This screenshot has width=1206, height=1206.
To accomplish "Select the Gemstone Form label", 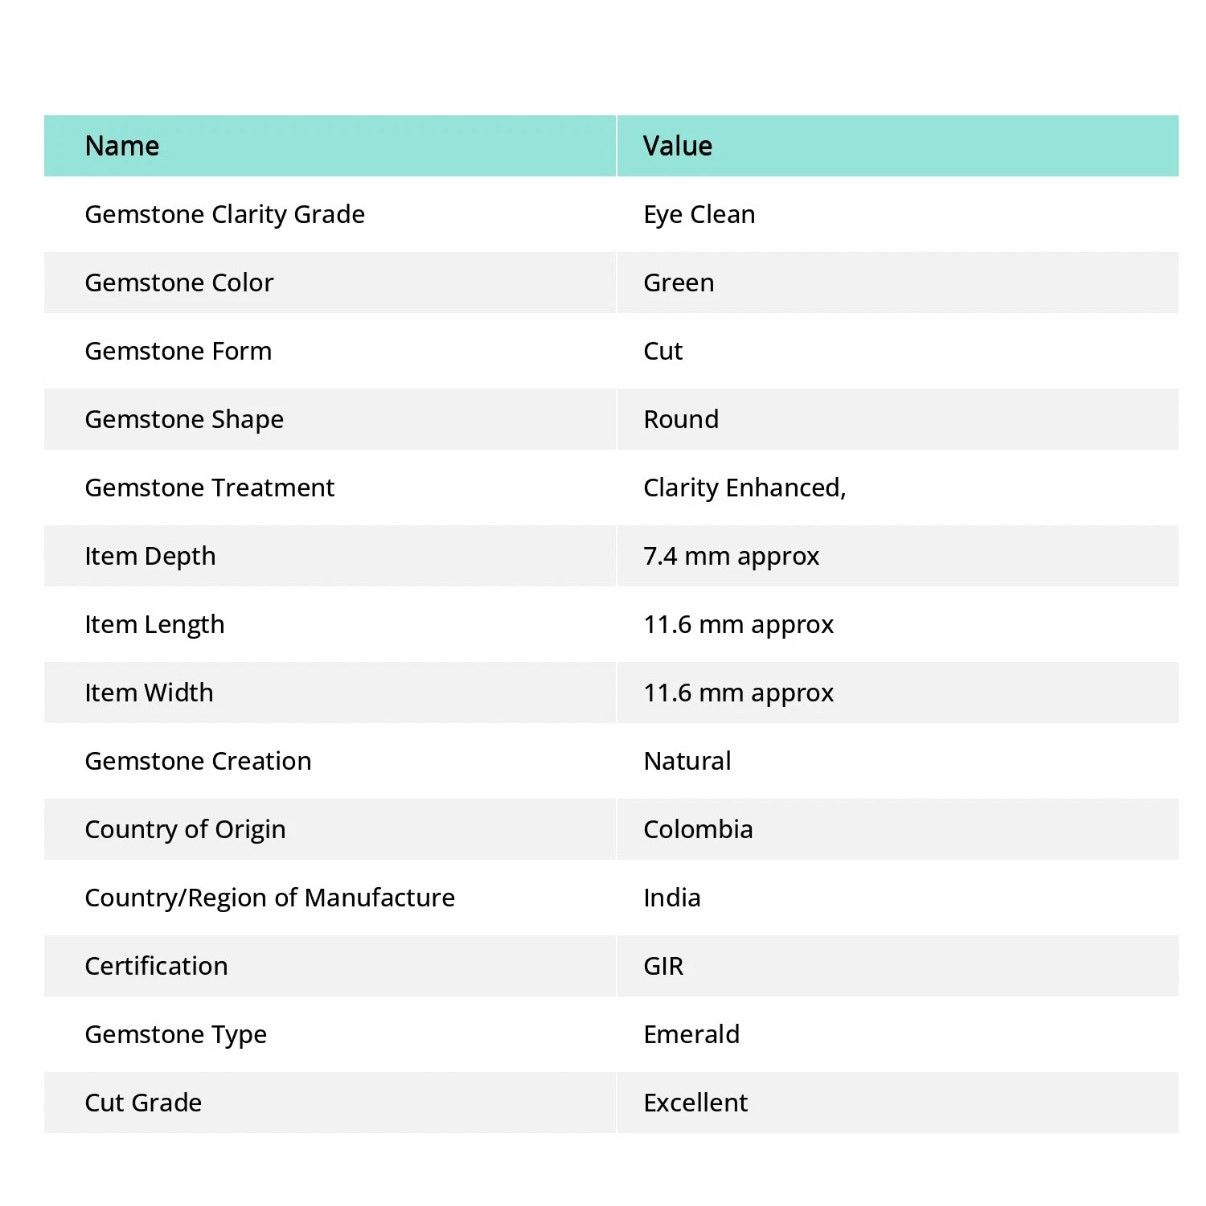I will coord(178,351).
